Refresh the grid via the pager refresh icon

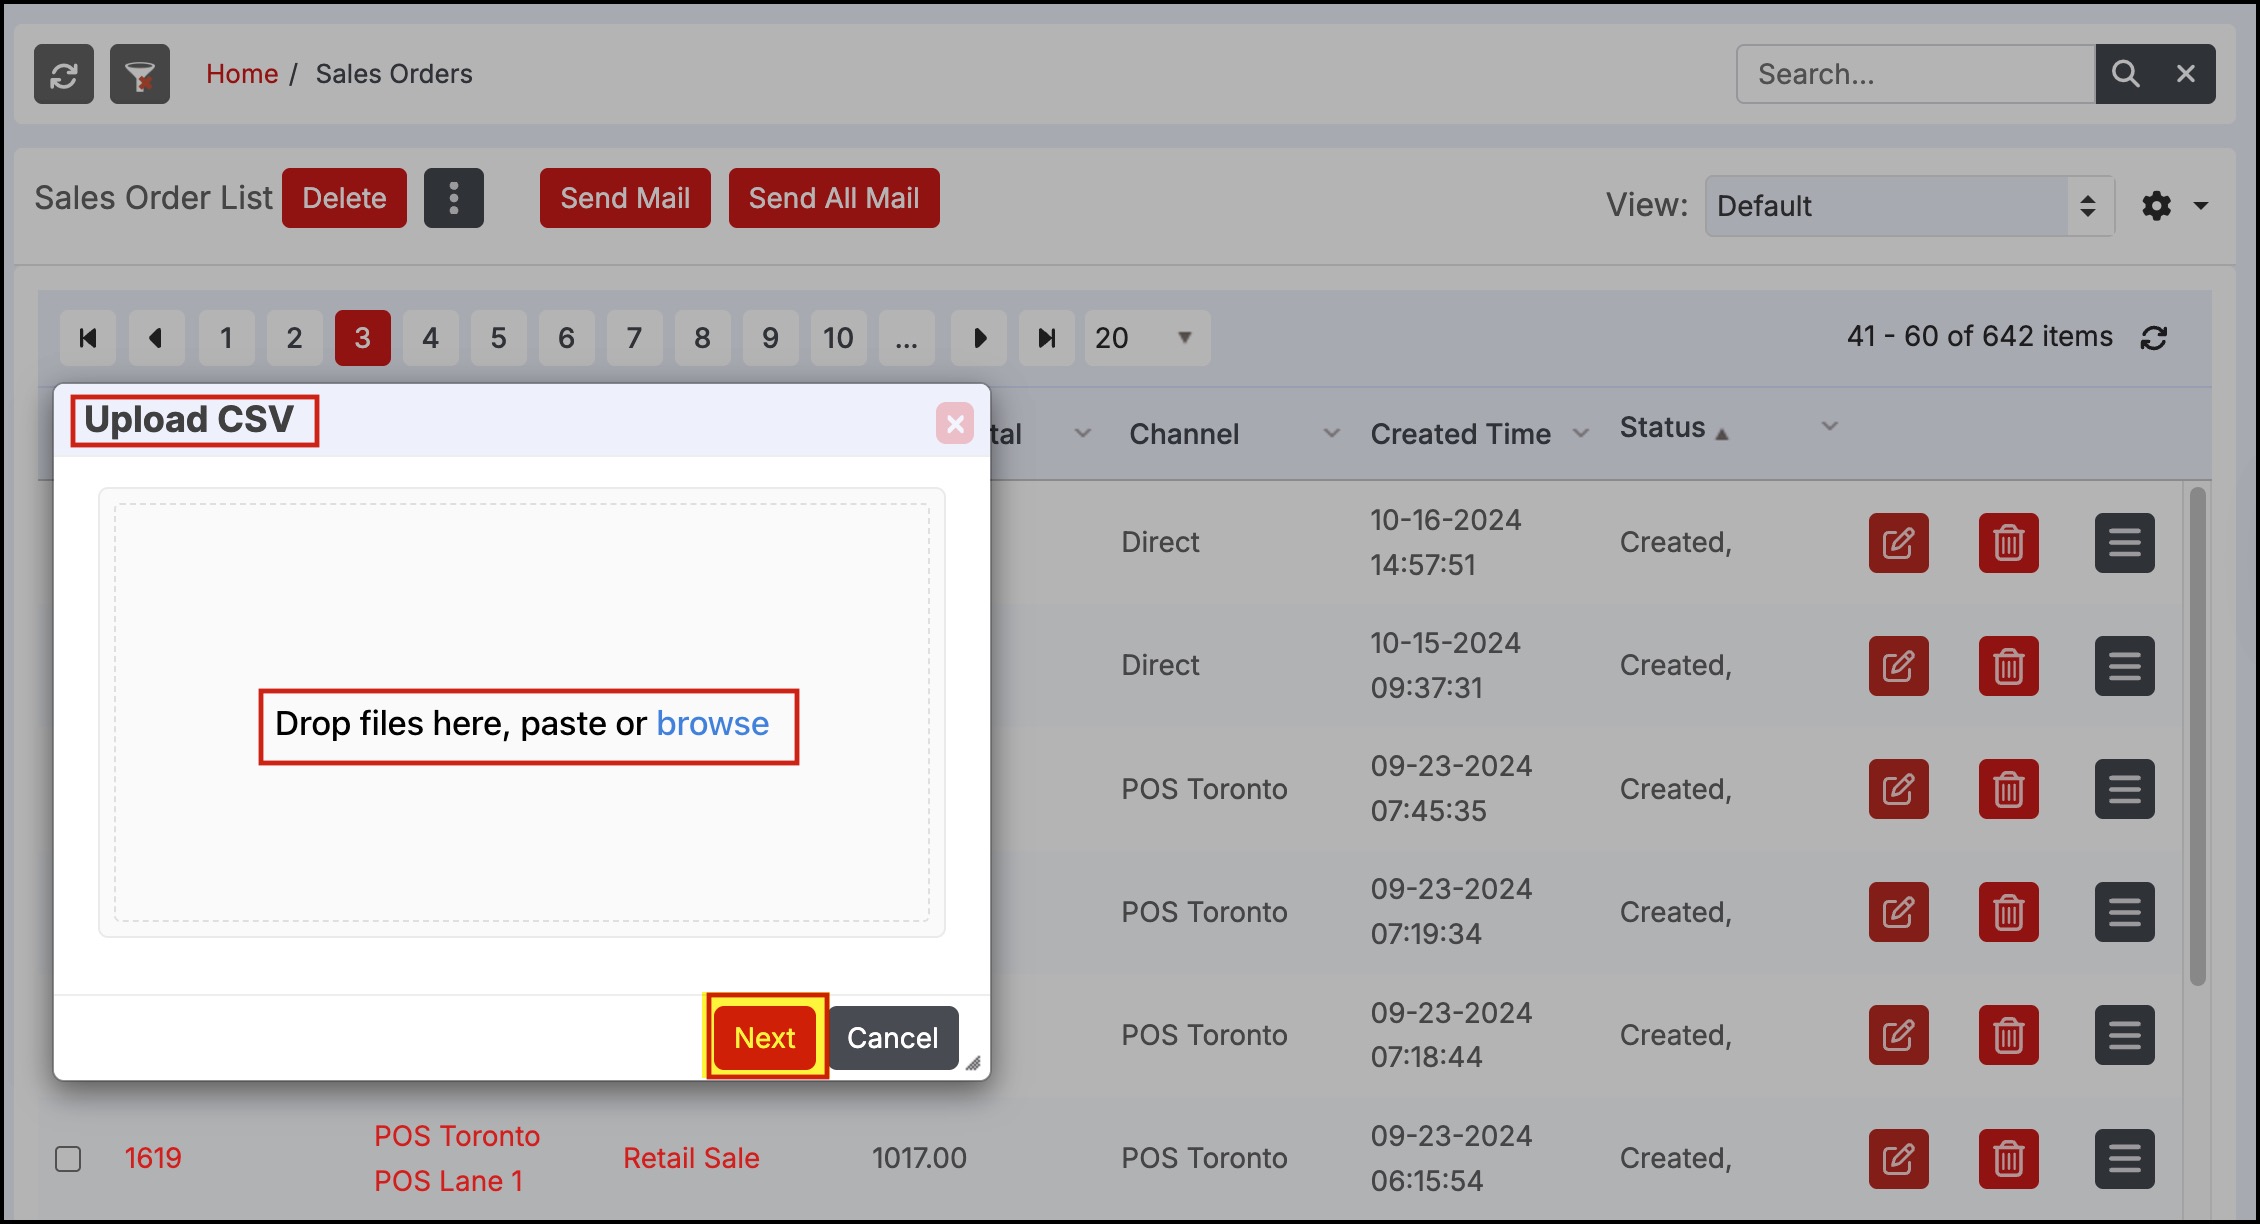point(2154,338)
